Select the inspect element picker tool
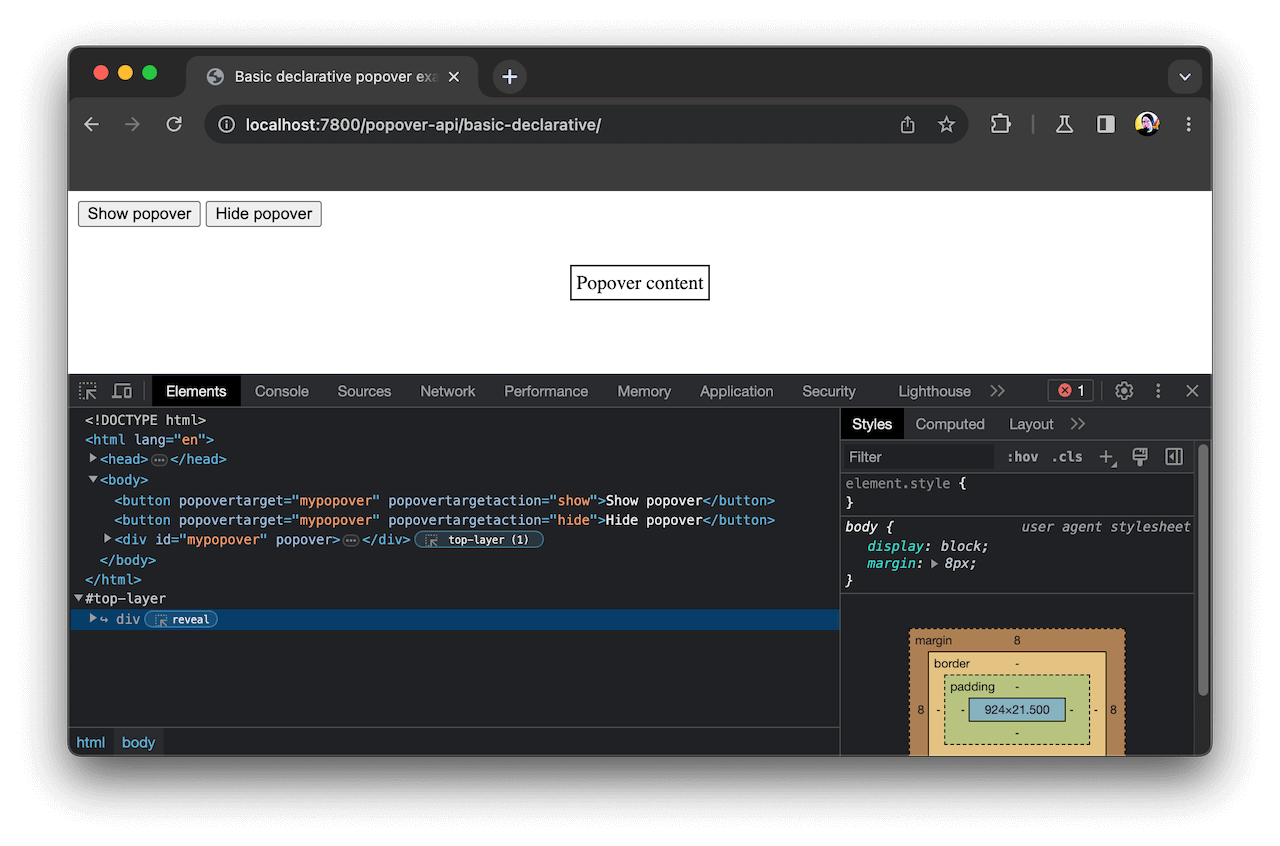The height and width of the screenshot is (846, 1280). (87, 391)
